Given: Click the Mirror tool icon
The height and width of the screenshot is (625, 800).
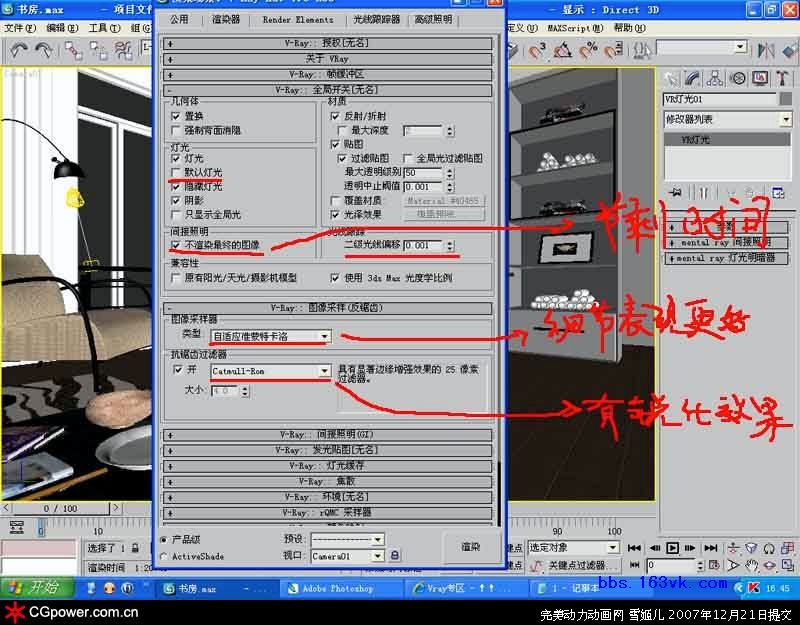Looking at the screenshot, I should click(x=766, y=51).
